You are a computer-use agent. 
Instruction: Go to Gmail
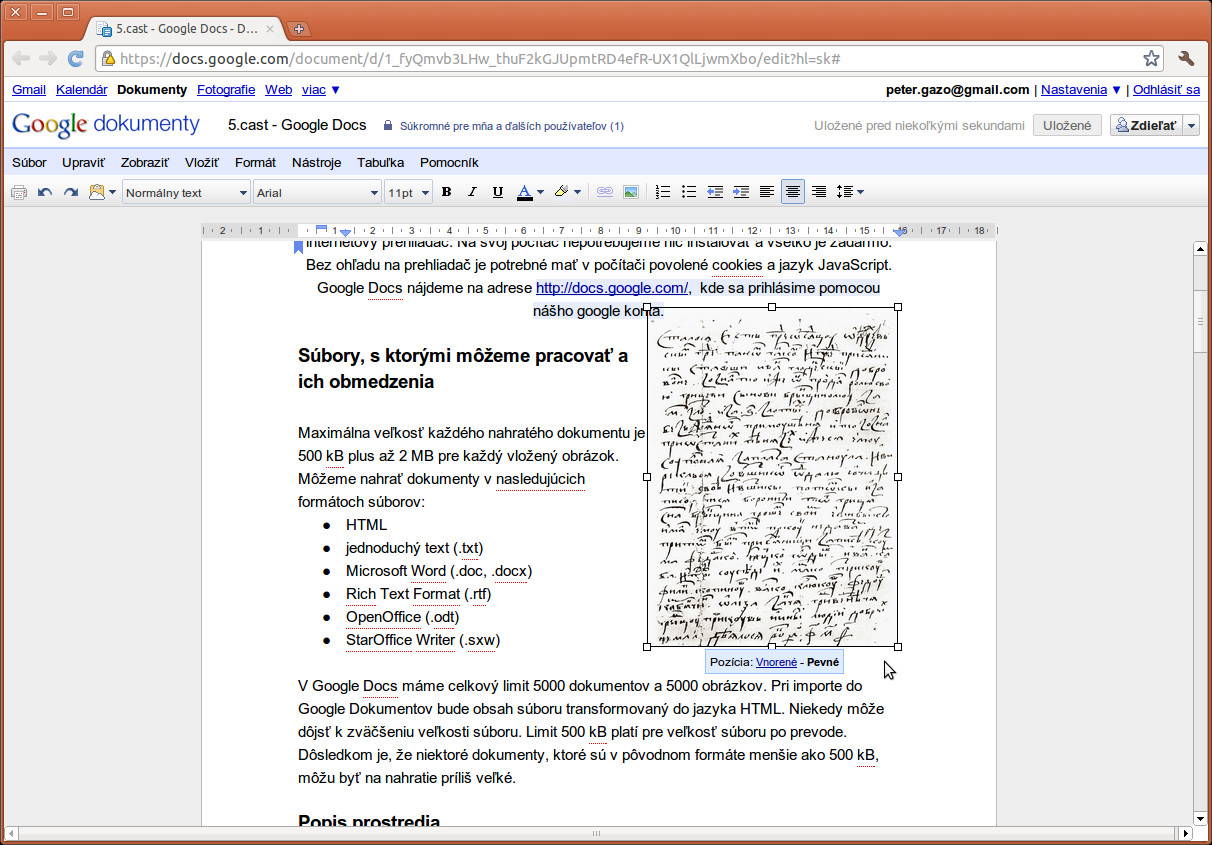click(x=29, y=90)
